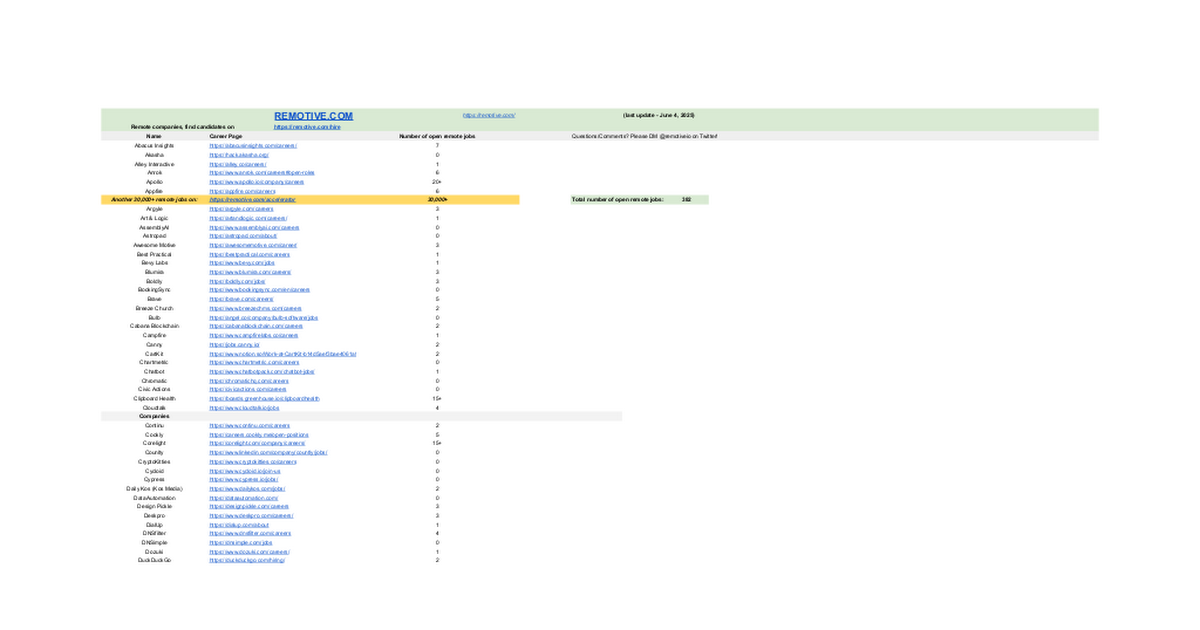Open the Canny jobs link
Viewport: 1200px width, 630px height.
point(234,344)
